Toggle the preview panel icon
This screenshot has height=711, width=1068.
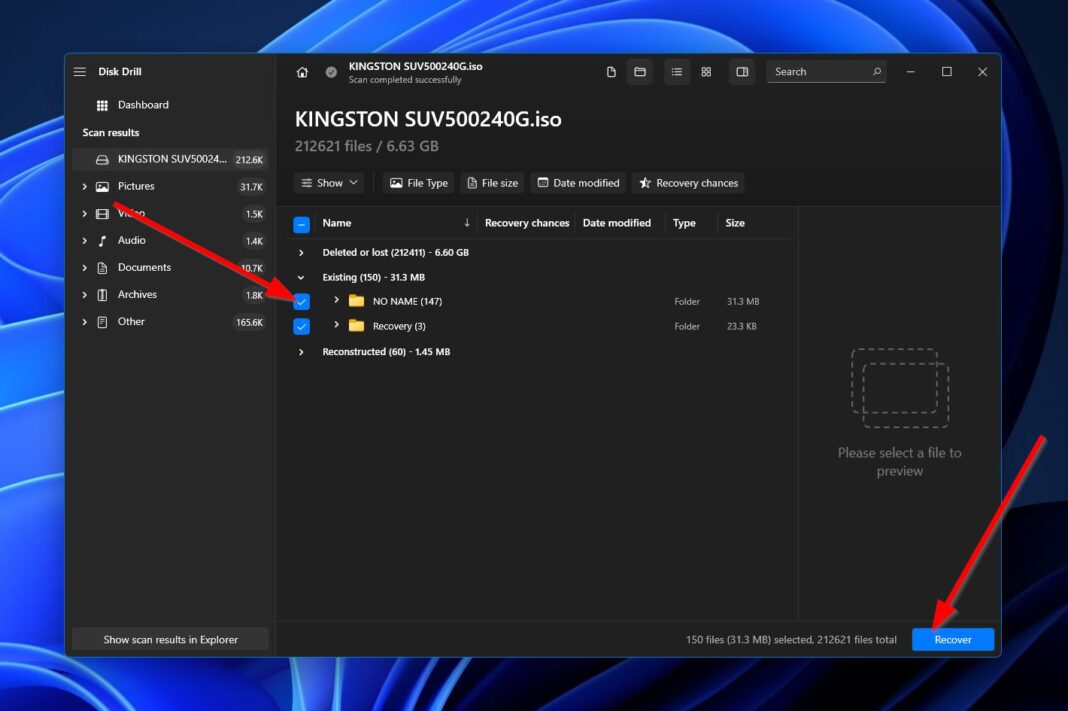(742, 71)
